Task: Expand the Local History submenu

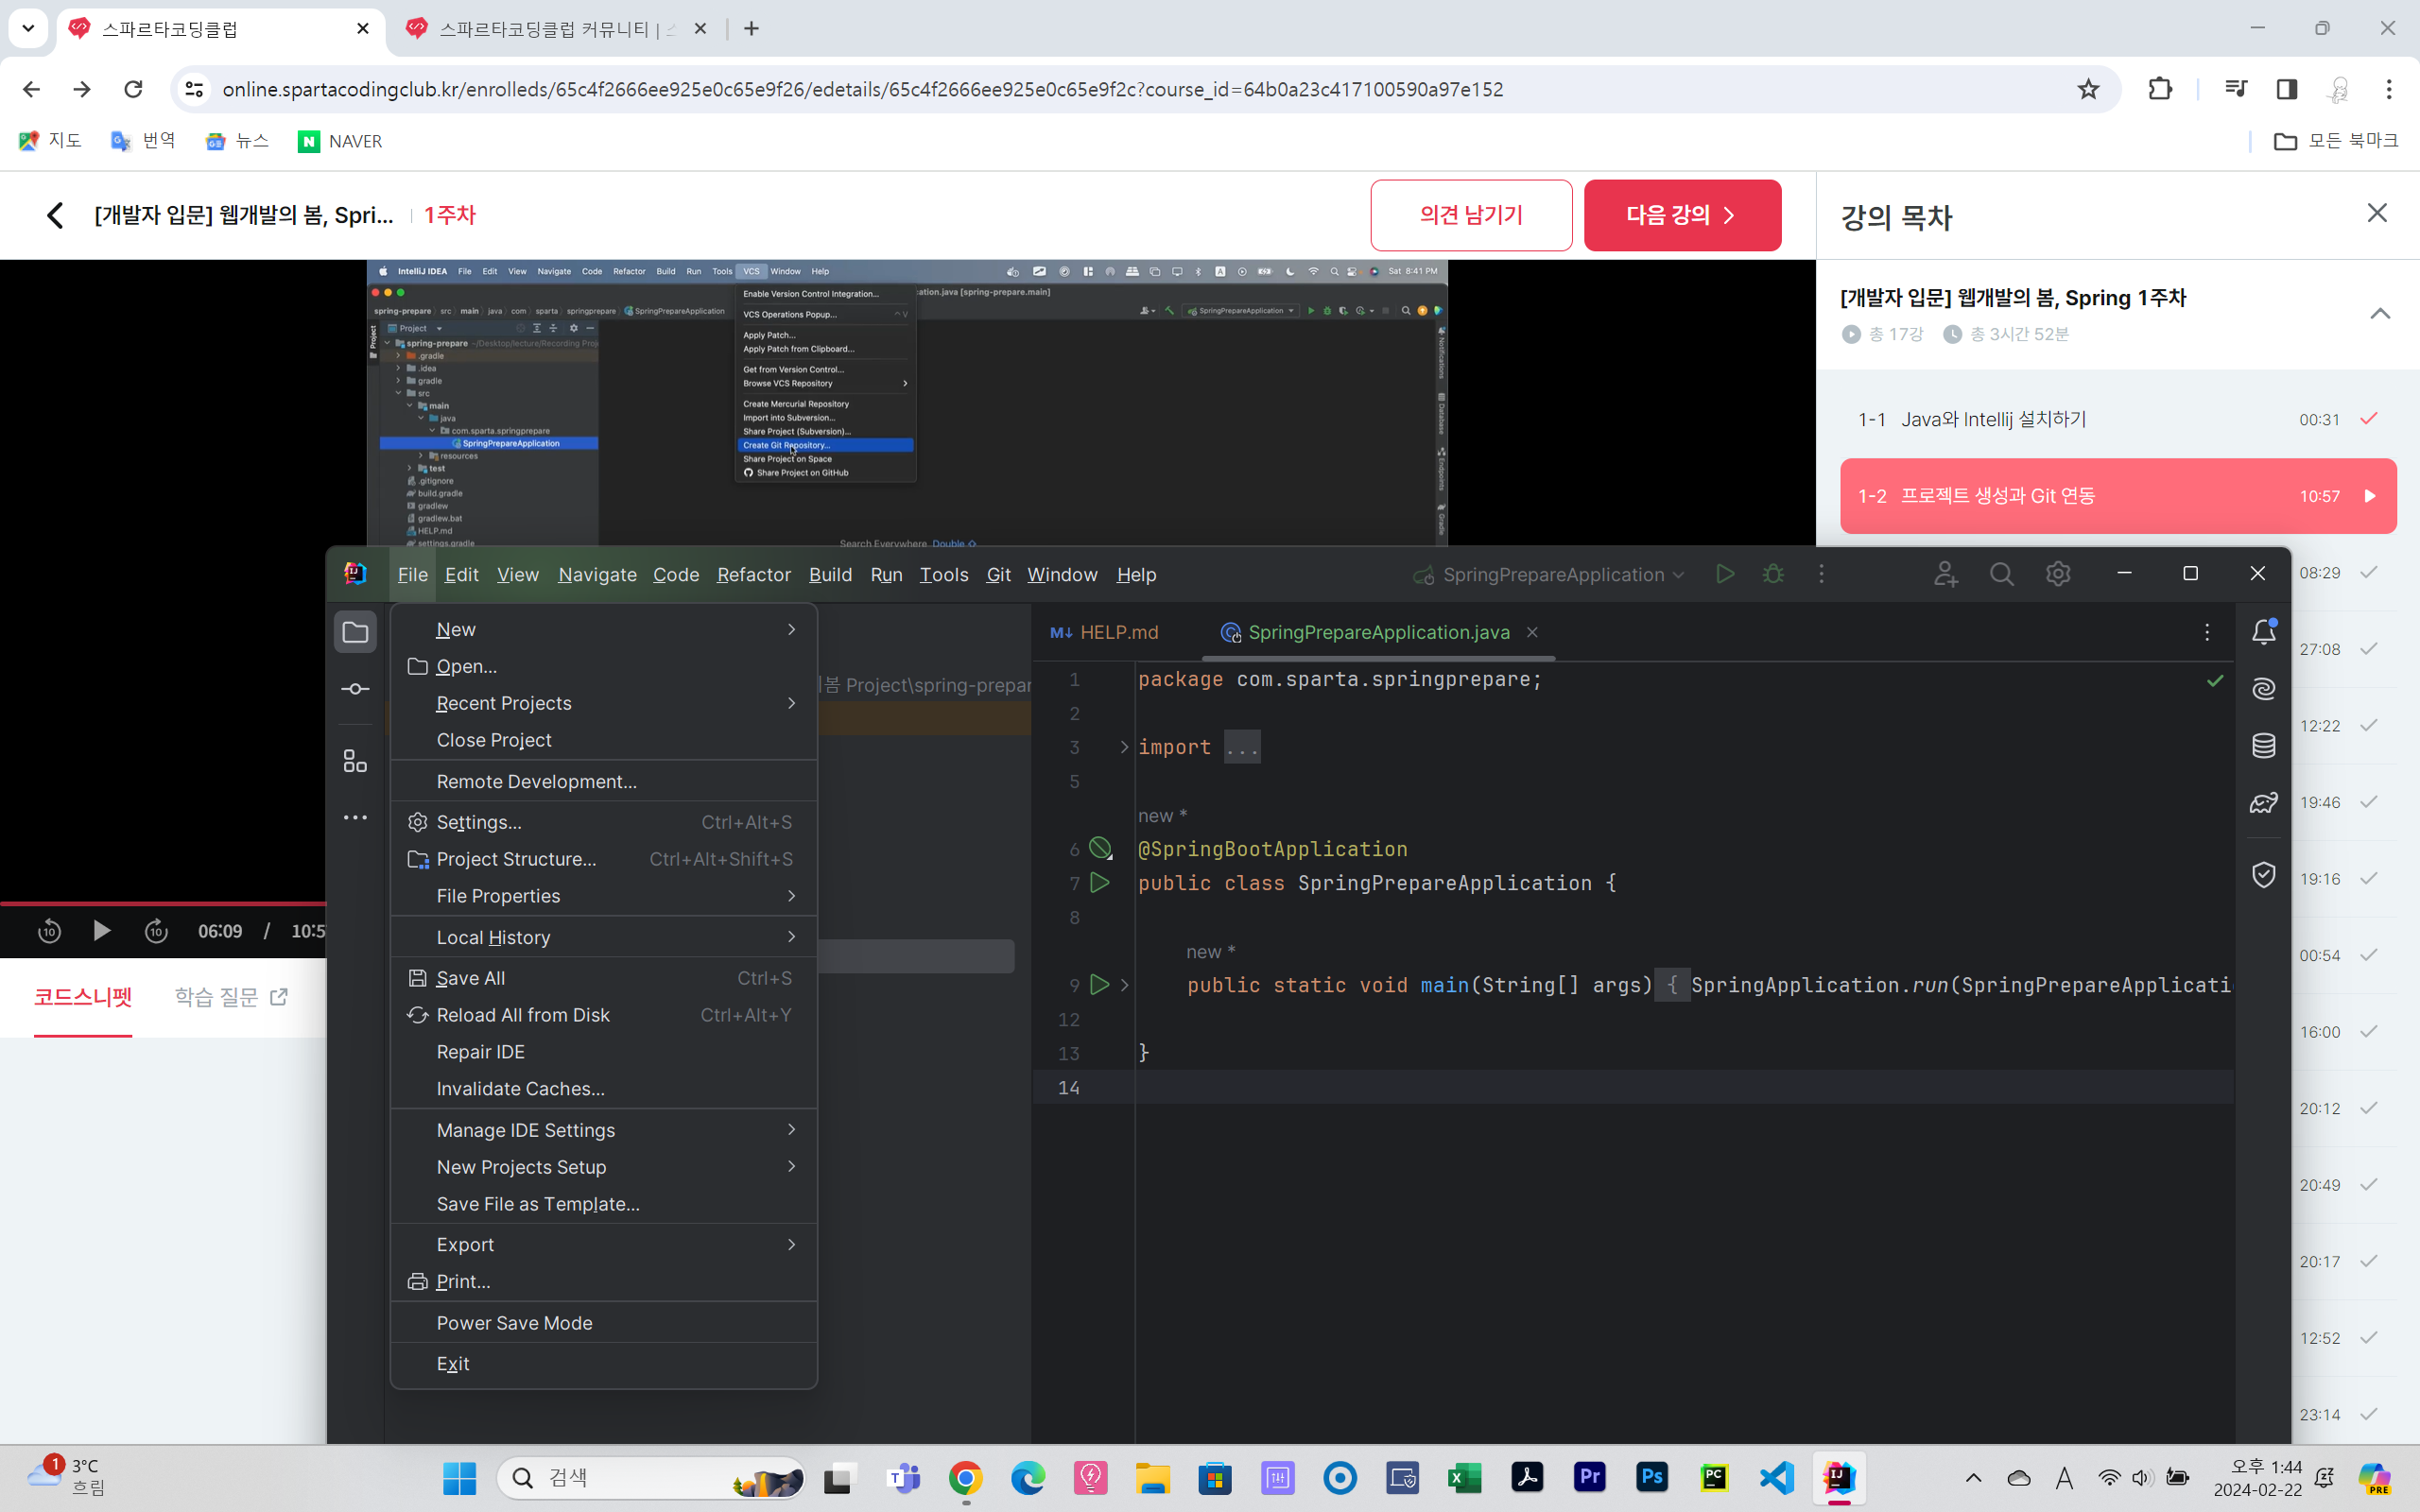Action: (604, 937)
